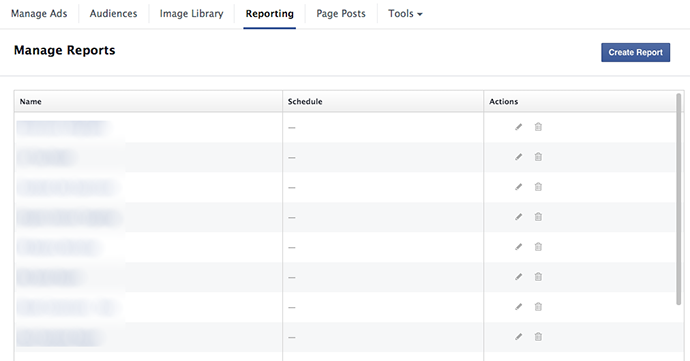Go to the Image Library tab
Image resolution: width=690 pixels, height=361 pixels.
point(191,14)
